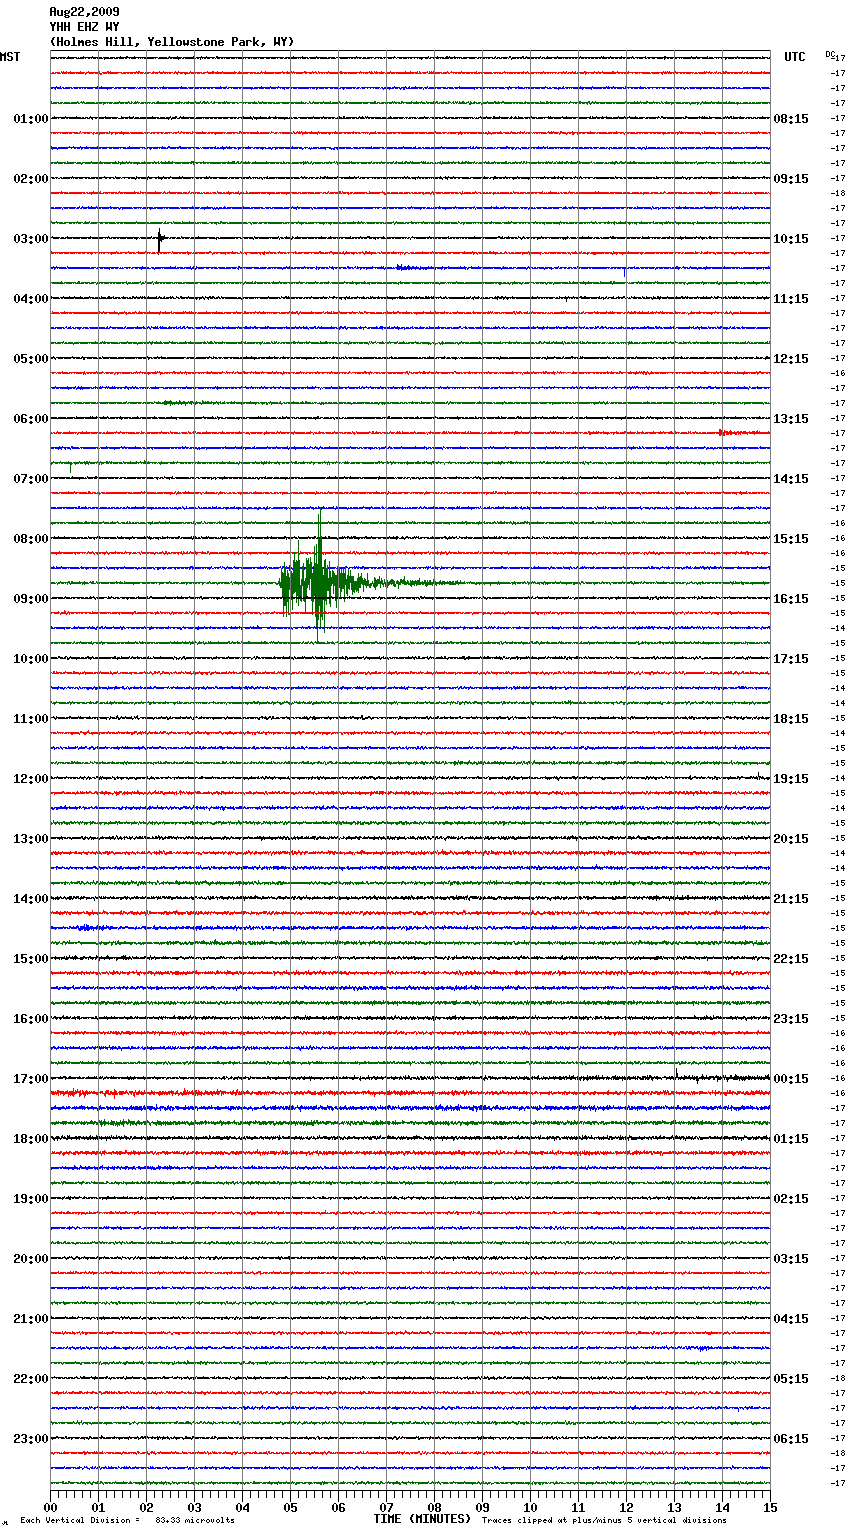Click the TIME (MINUTES) axis title
The height and width of the screenshot is (1534, 850).
[422, 1519]
